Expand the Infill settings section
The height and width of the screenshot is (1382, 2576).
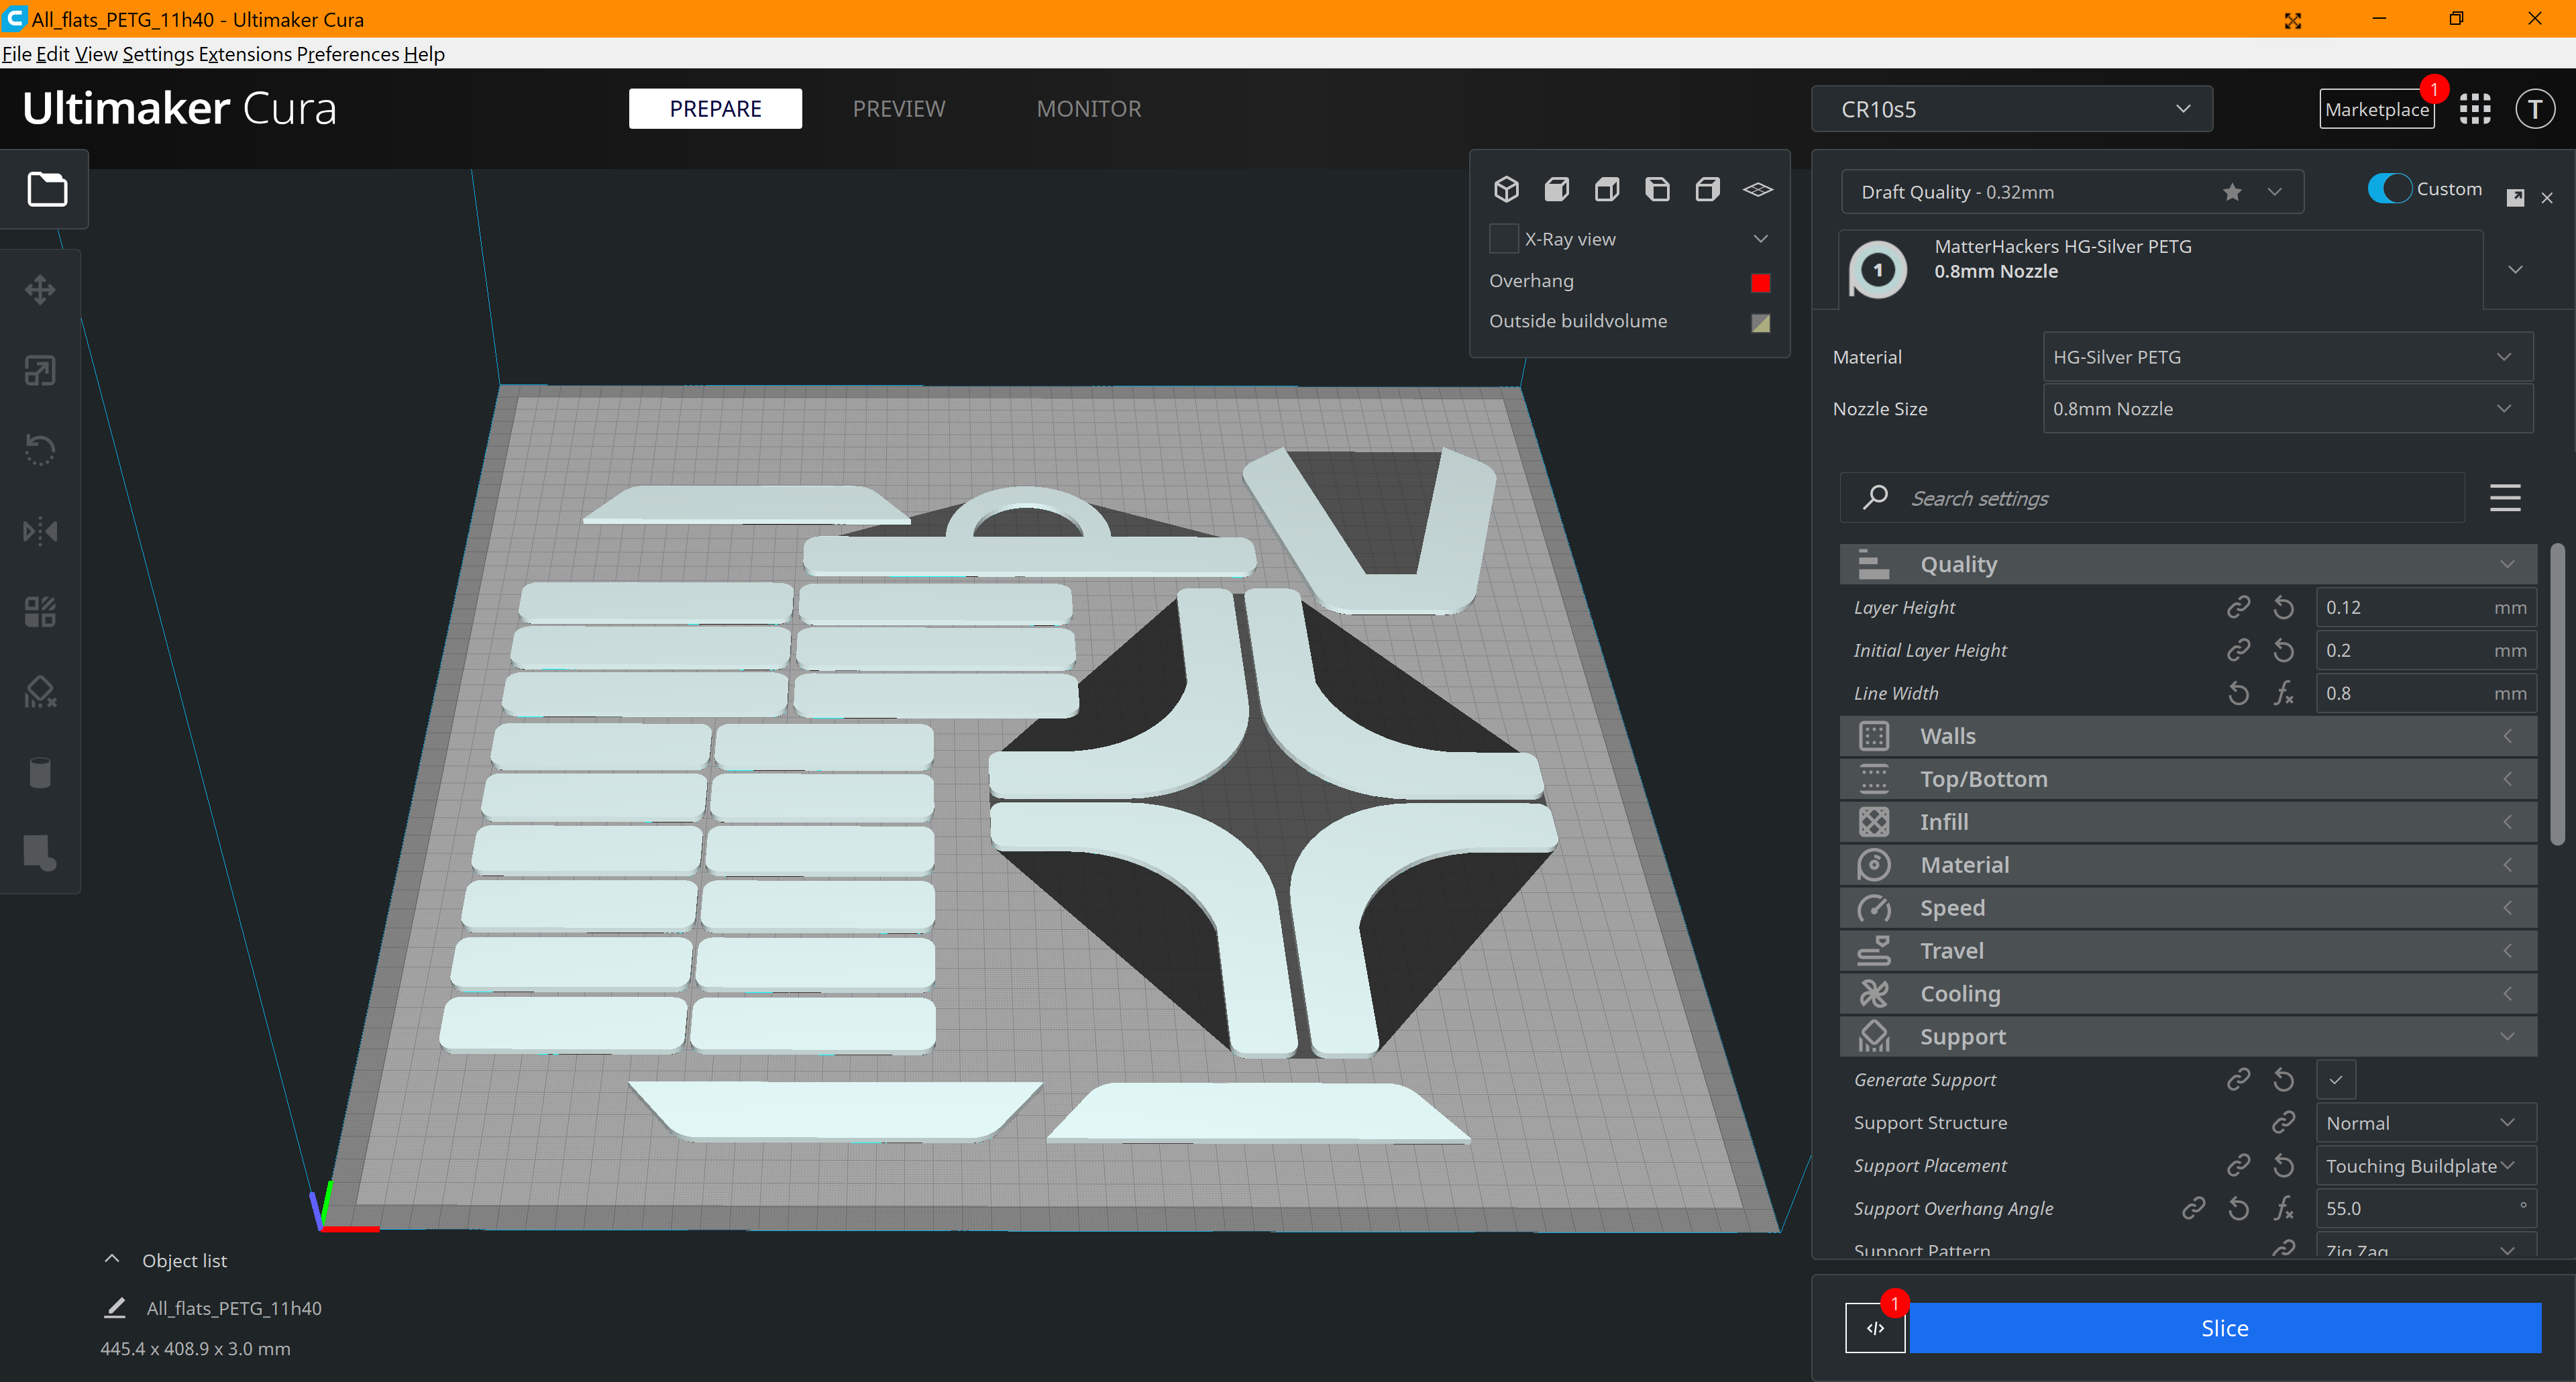point(2187,822)
